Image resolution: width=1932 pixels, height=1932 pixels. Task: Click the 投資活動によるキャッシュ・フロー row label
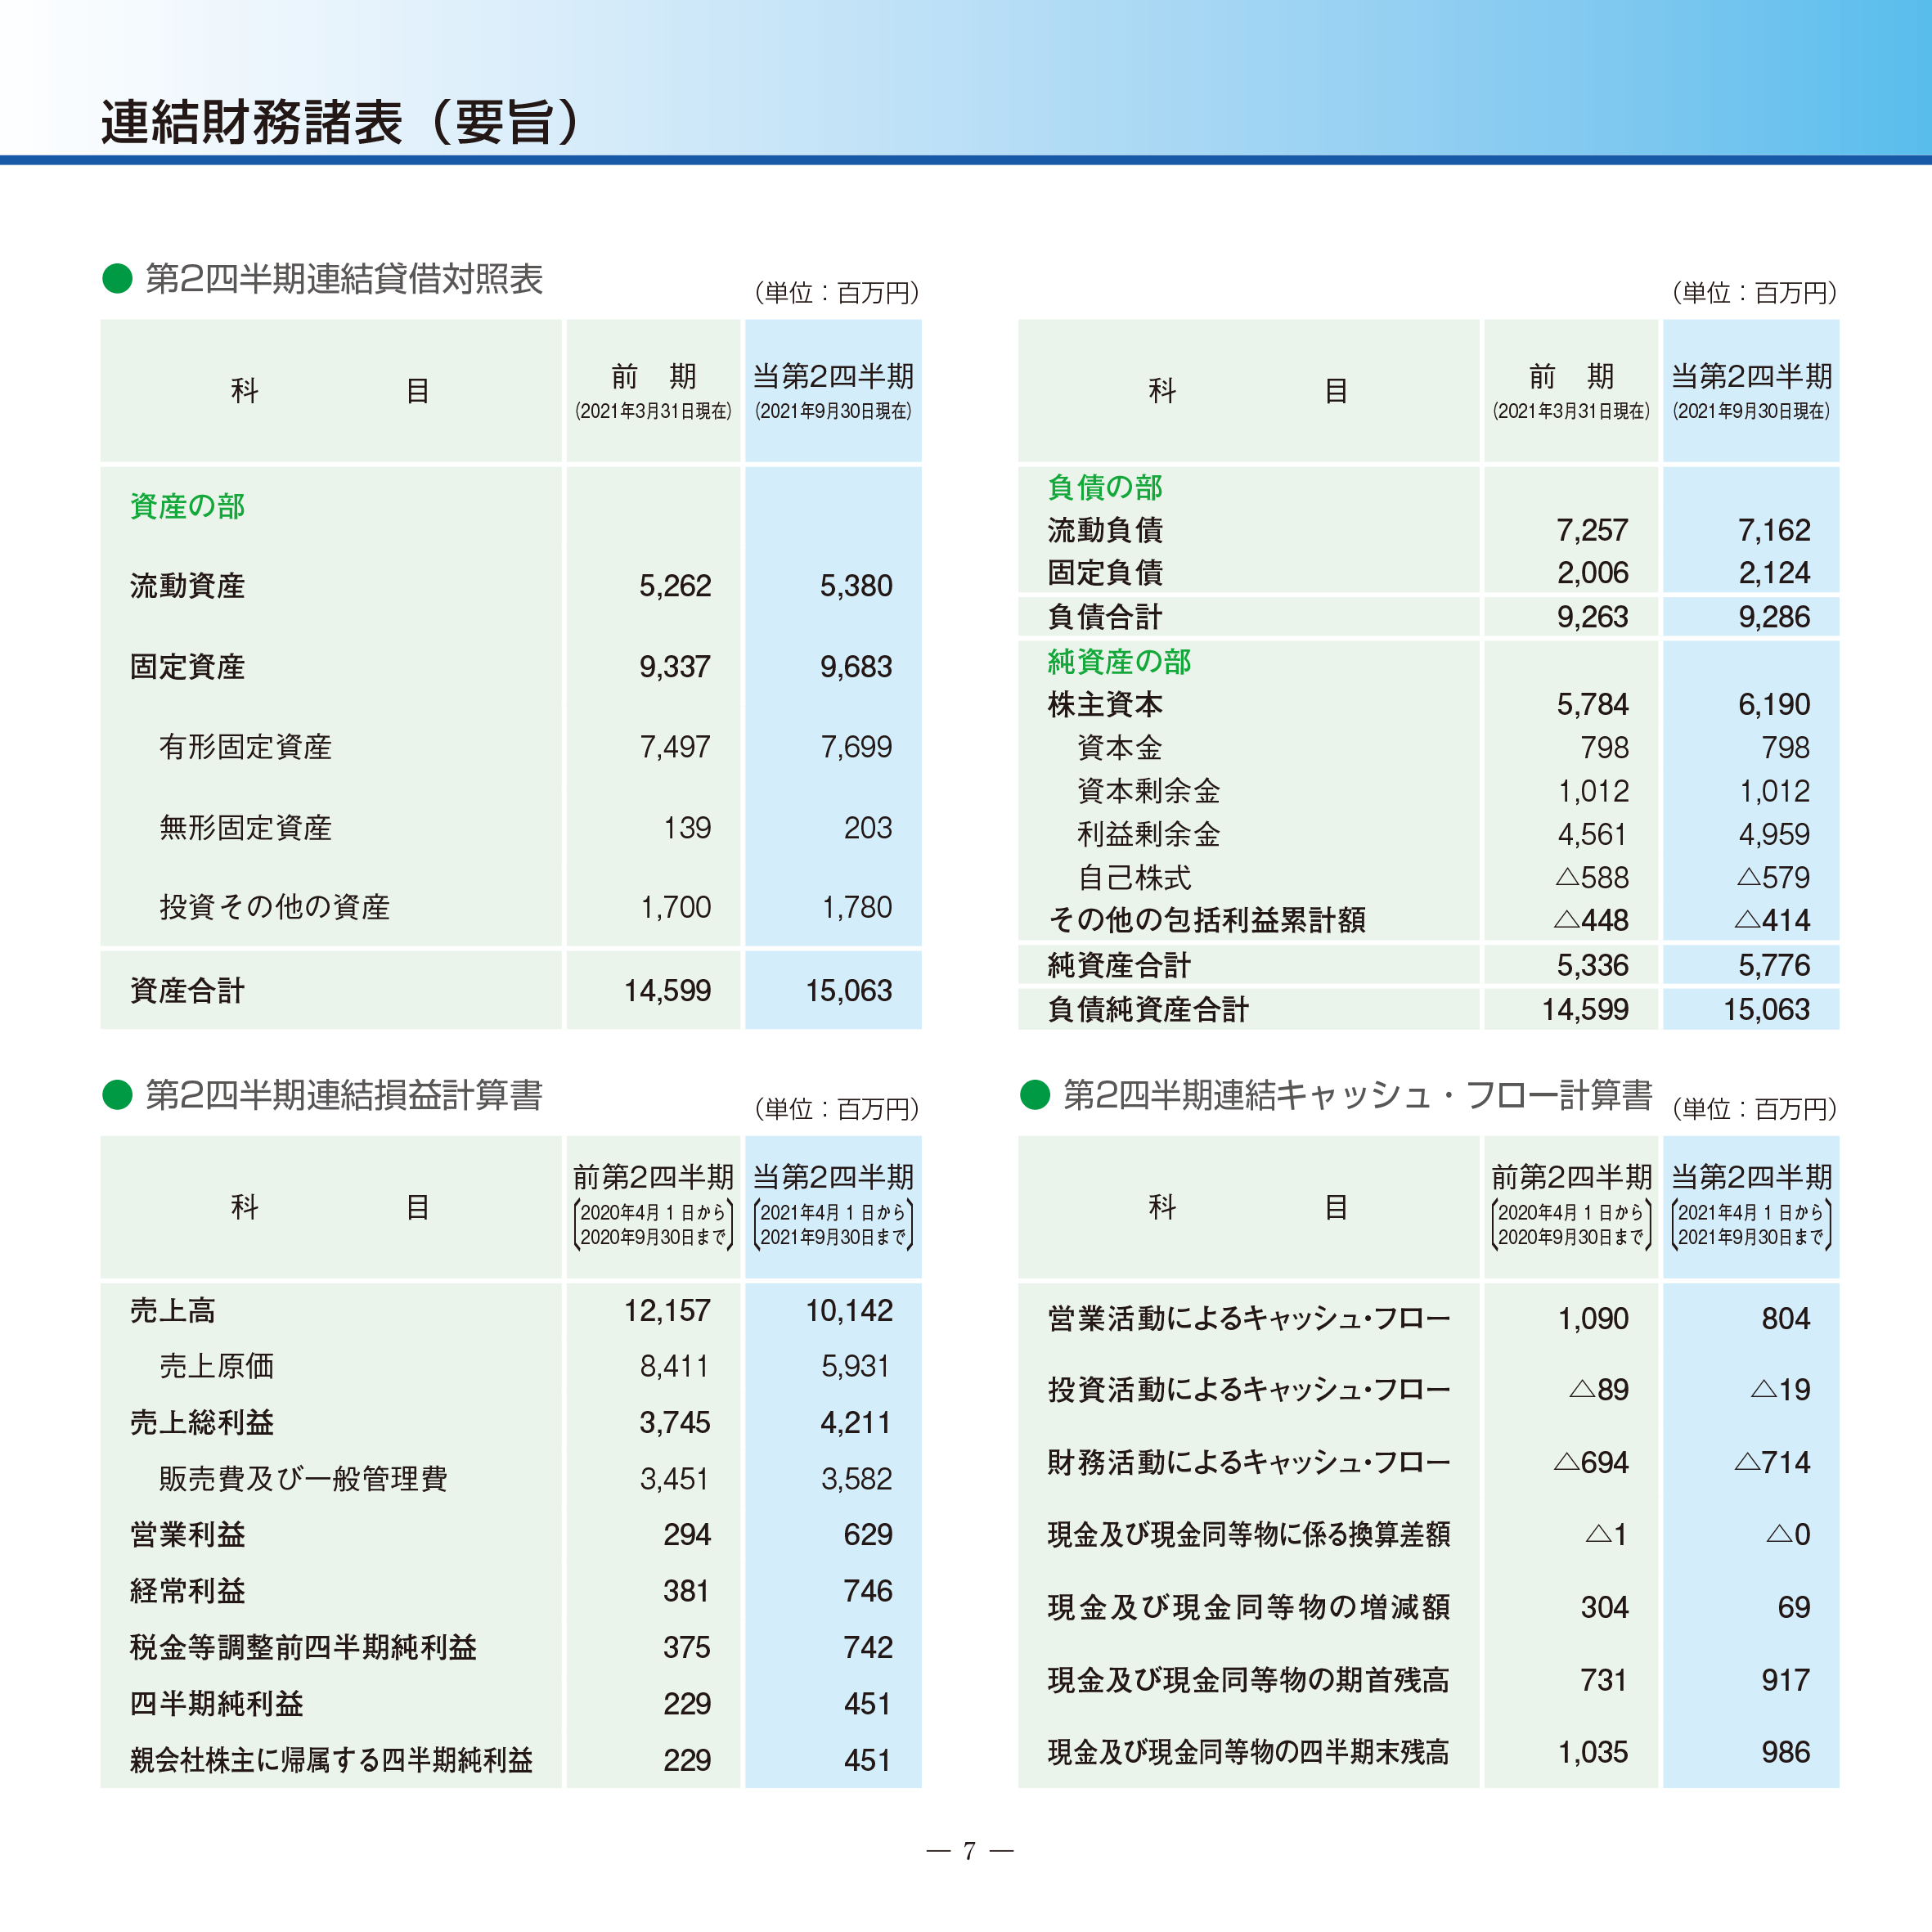[1248, 1389]
